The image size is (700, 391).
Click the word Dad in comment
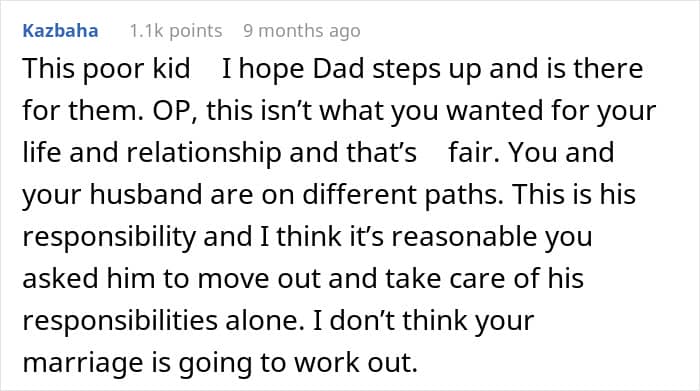tap(338, 69)
